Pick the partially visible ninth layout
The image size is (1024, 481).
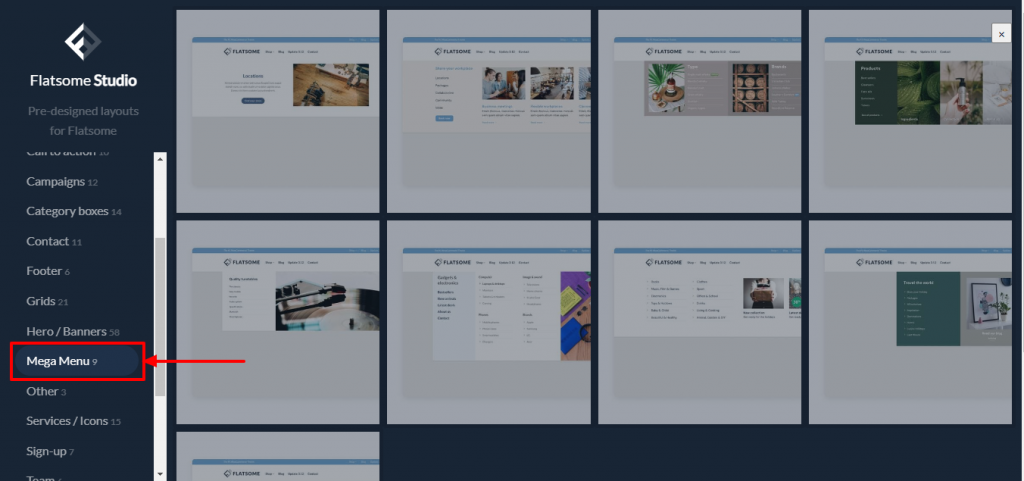[x=278, y=456]
